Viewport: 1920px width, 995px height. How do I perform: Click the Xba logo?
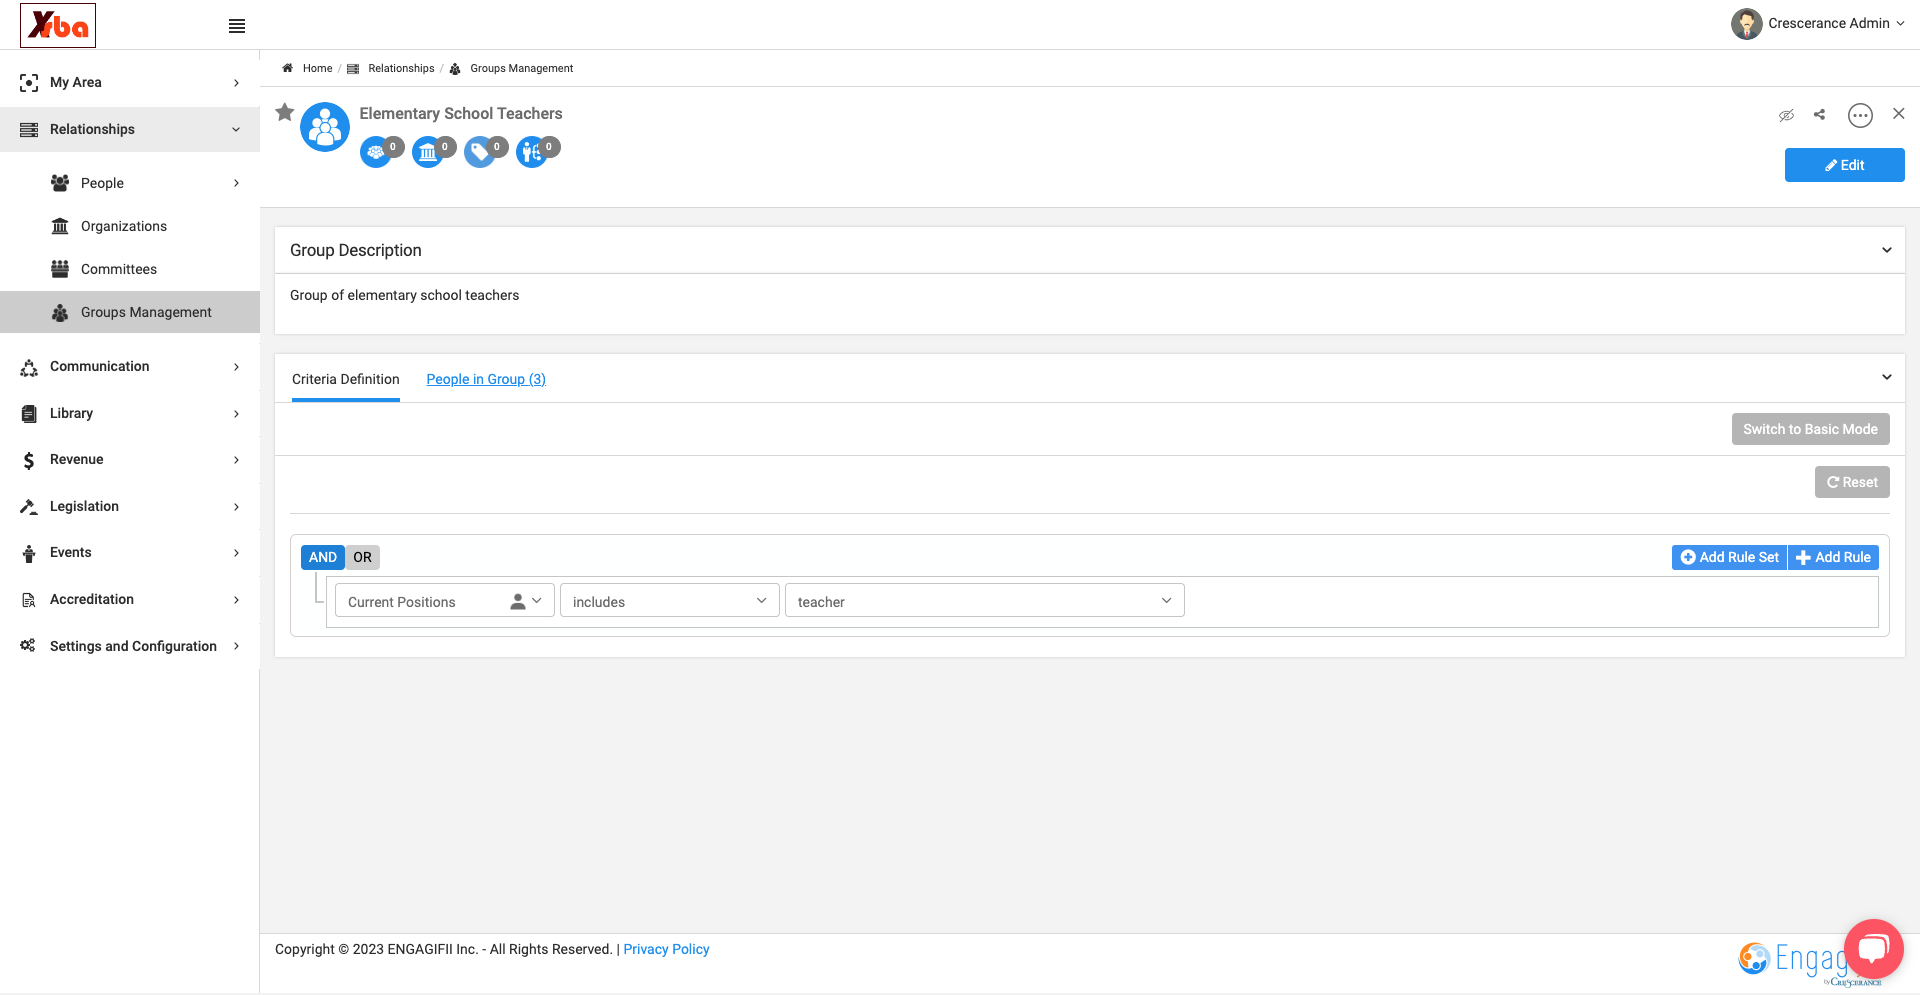pos(58,25)
